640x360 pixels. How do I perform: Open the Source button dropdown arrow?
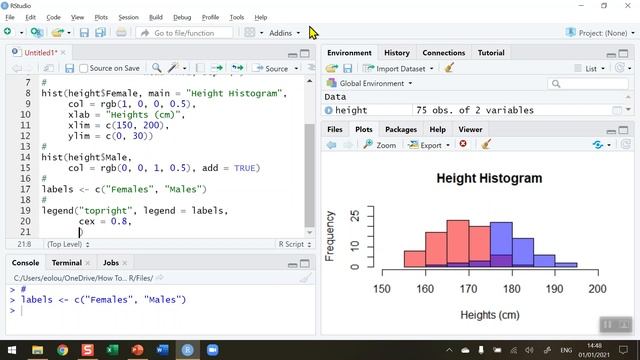pos(296,69)
